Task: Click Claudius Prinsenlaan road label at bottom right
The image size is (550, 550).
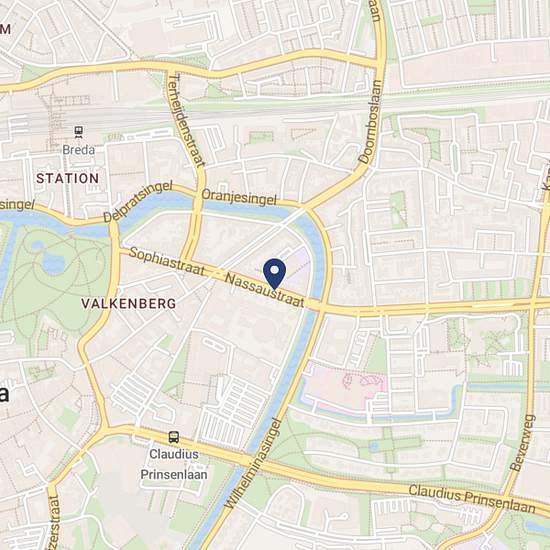Action: pyautogui.click(x=472, y=499)
